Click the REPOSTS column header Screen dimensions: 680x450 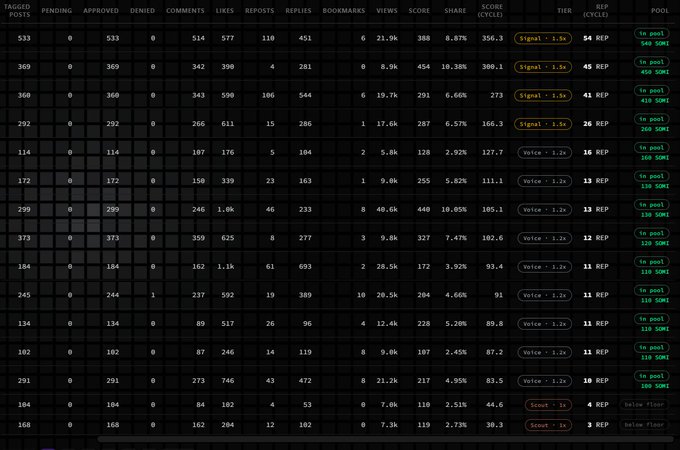point(259,10)
